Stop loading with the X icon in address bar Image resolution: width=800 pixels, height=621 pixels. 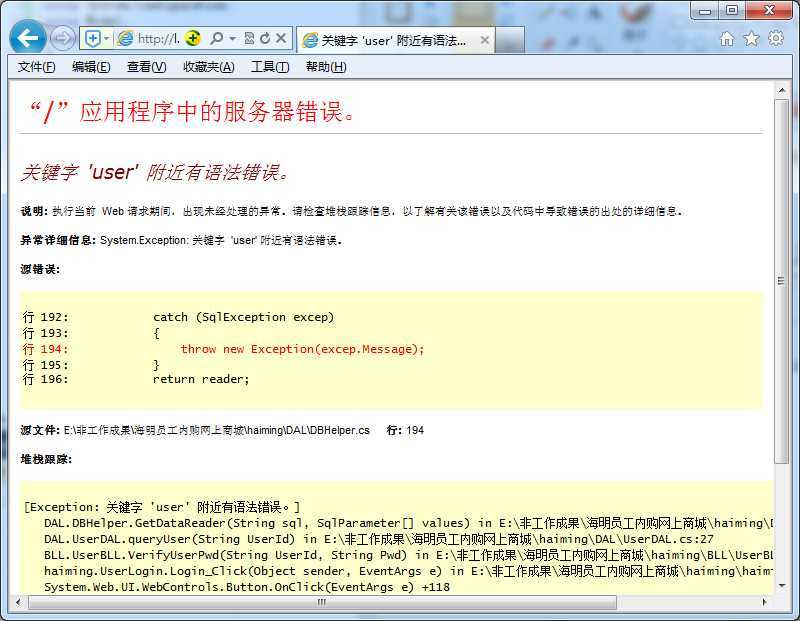click(x=281, y=38)
